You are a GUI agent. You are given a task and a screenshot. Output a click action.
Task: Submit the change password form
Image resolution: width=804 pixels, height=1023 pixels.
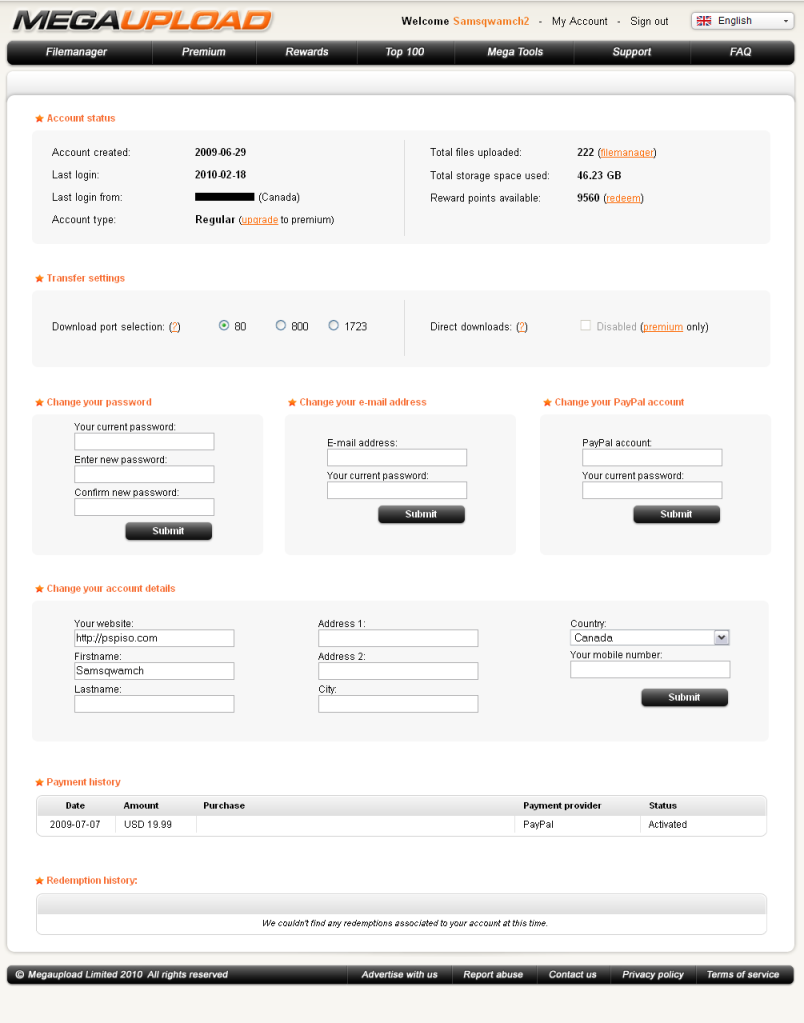click(x=168, y=531)
